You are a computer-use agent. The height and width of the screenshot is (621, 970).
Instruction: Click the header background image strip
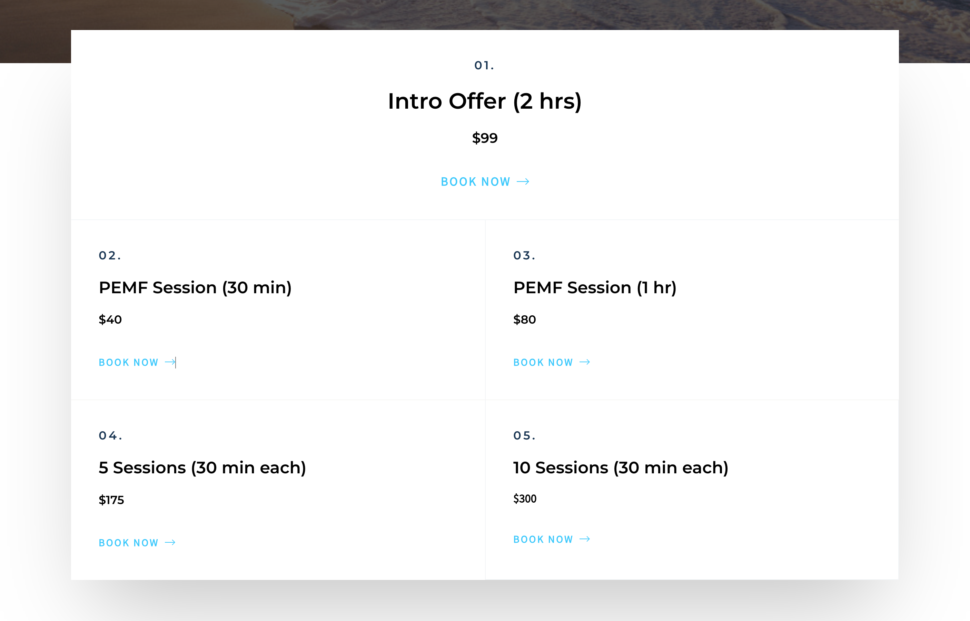484,14
